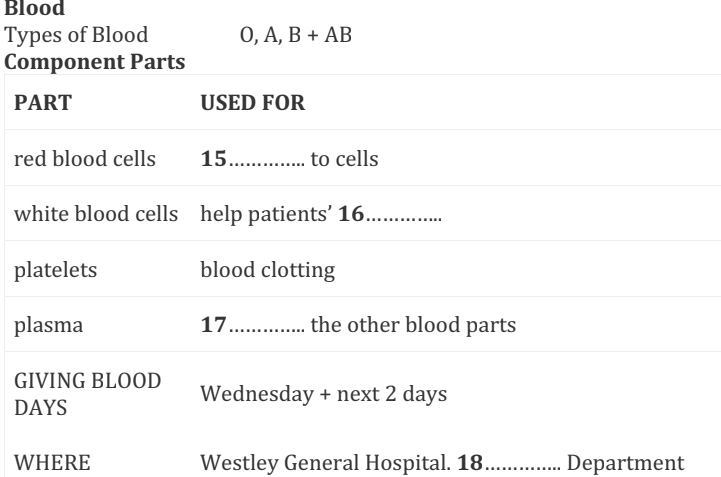This screenshot has width=721, height=477.
Task: Click the 'white blood cells' cell
Action: pyautogui.click(x=96, y=214)
